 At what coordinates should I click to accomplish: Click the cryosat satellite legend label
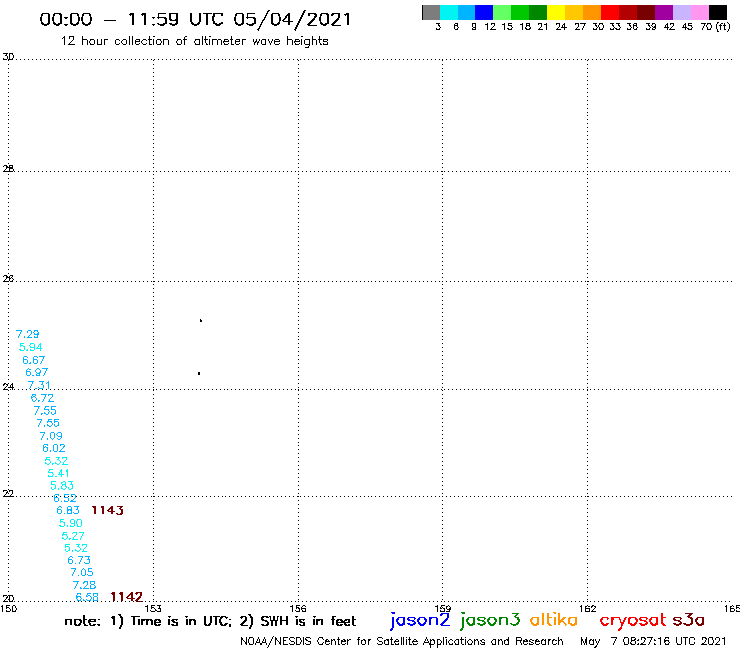pos(633,620)
